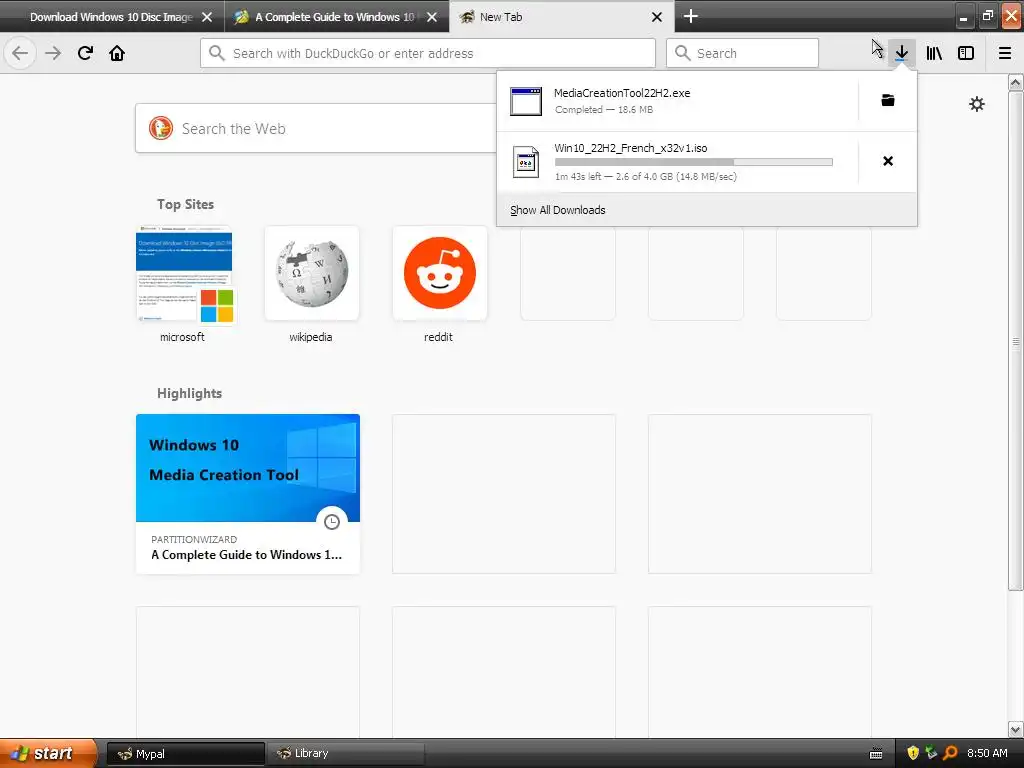
Task: Click the taskbar clock 8:50 AM
Action: [x=987, y=753]
